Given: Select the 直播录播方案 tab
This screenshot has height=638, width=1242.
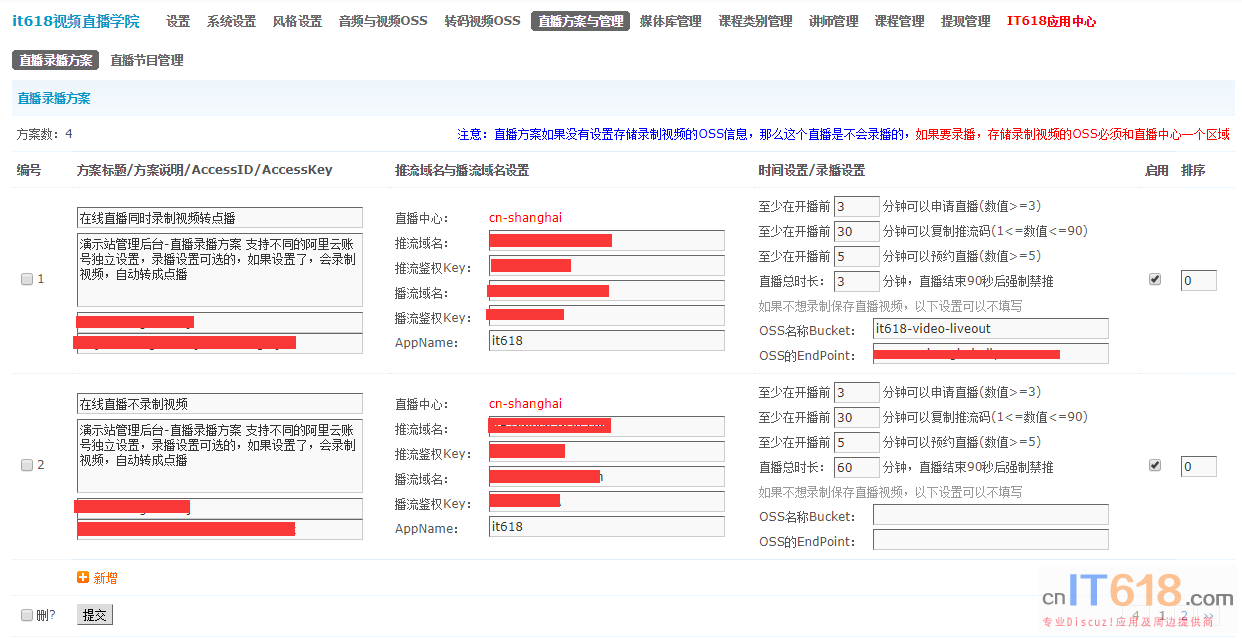Looking at the screenshot, I should point(55,60).
